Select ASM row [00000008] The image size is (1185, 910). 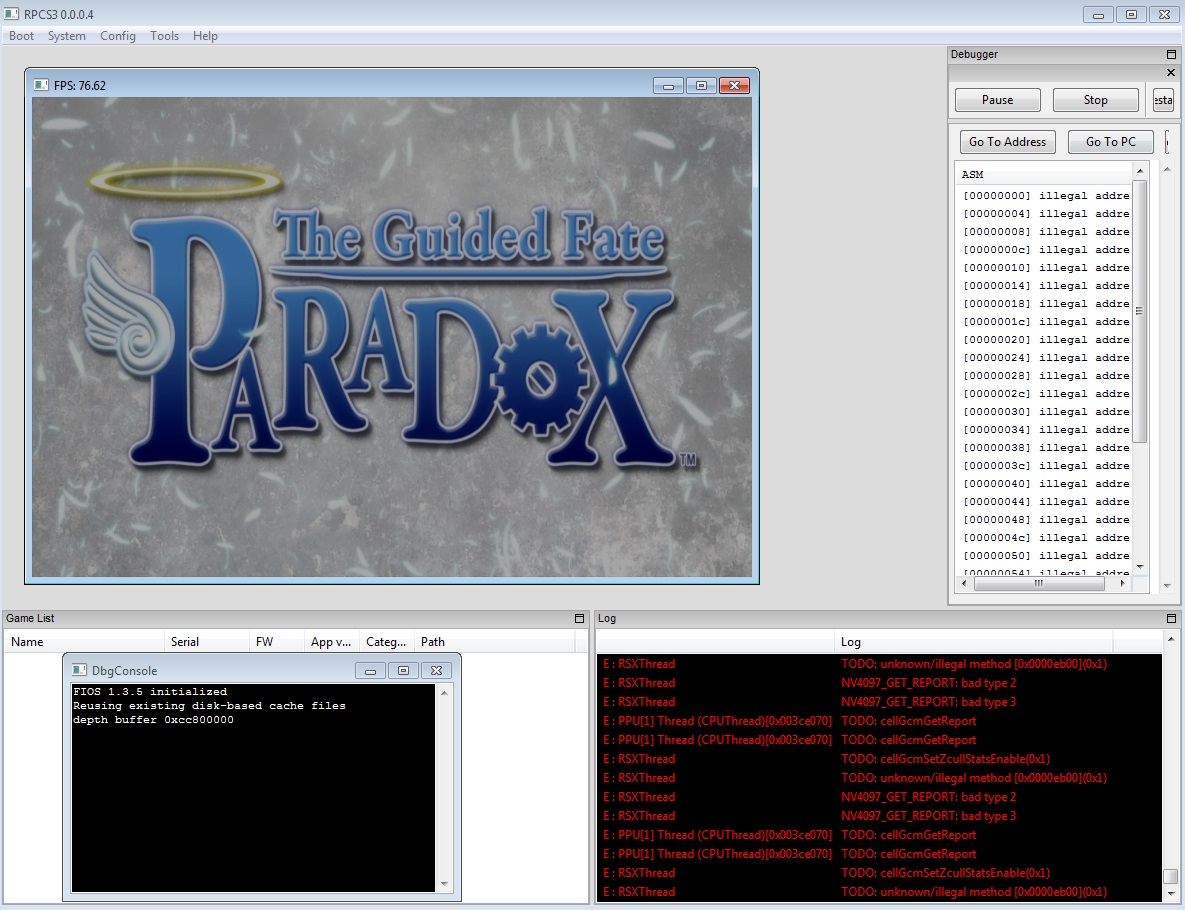point(1046,232)
